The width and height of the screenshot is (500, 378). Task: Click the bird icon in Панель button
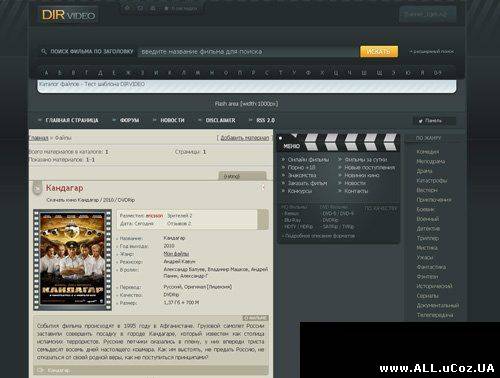pyautogui.click(x=421, y=121)
